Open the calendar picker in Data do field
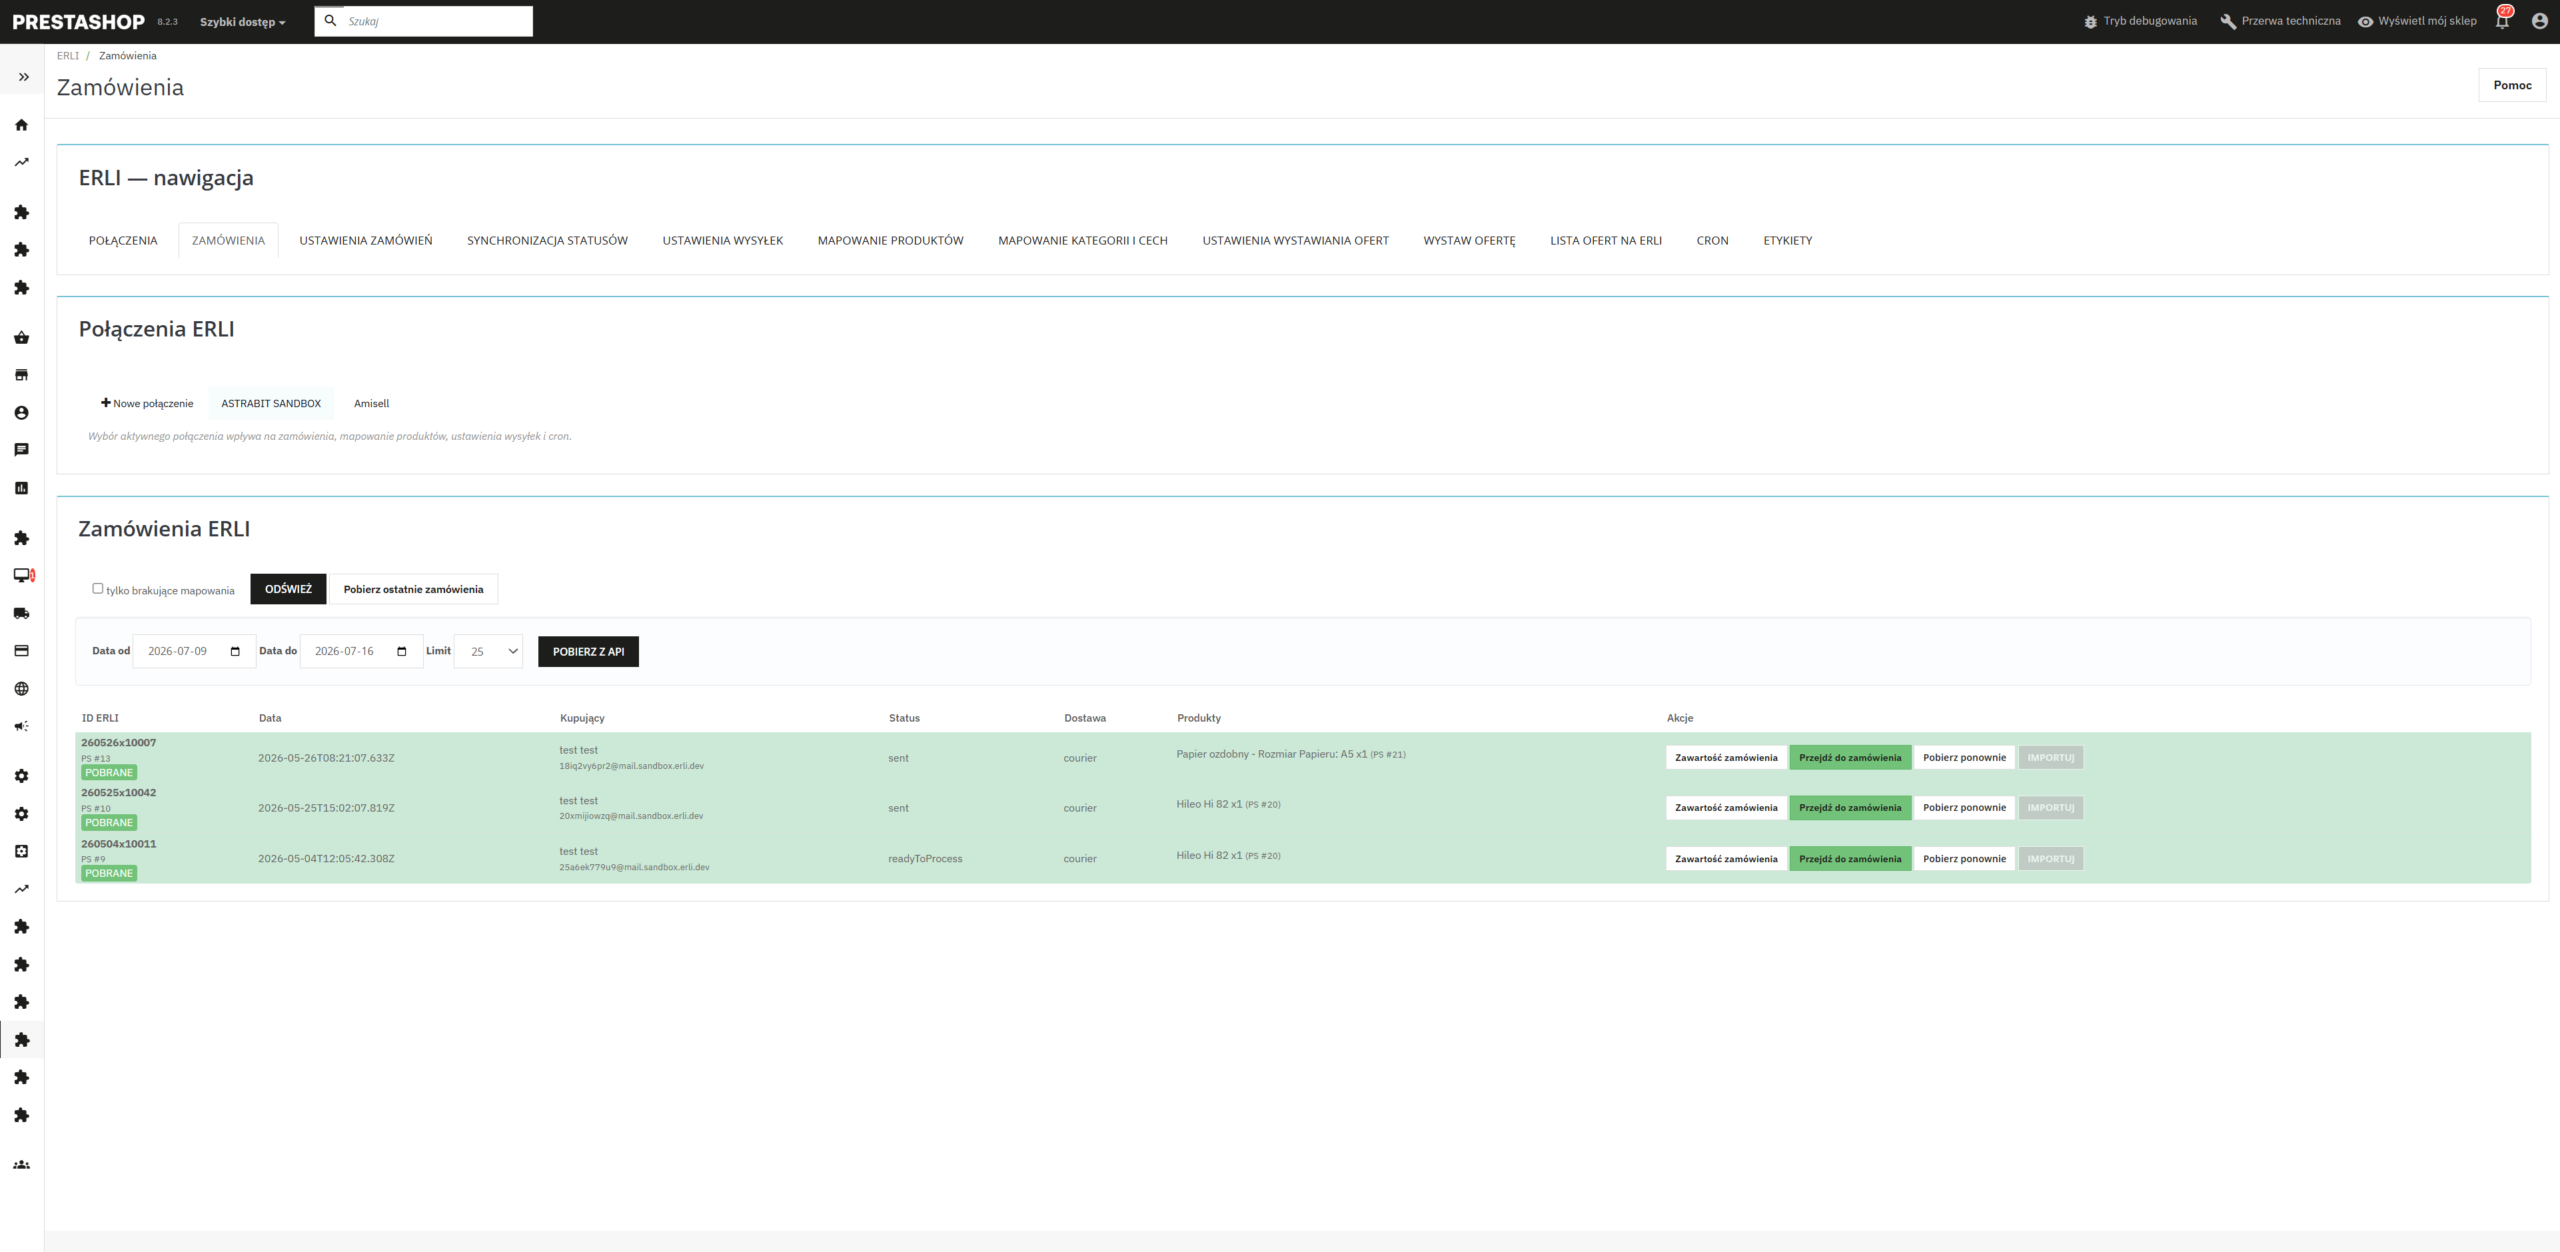This screenshot has height=1252, width=2560. [x=402, y=652]
